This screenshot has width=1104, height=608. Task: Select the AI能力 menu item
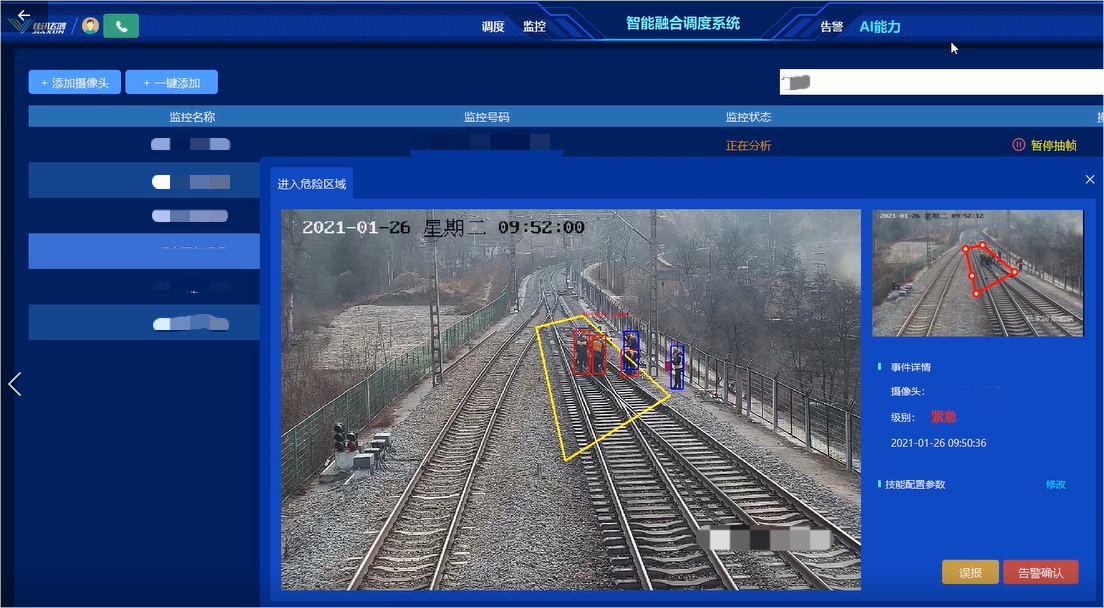pyautogui.click(x=879, y=27)
